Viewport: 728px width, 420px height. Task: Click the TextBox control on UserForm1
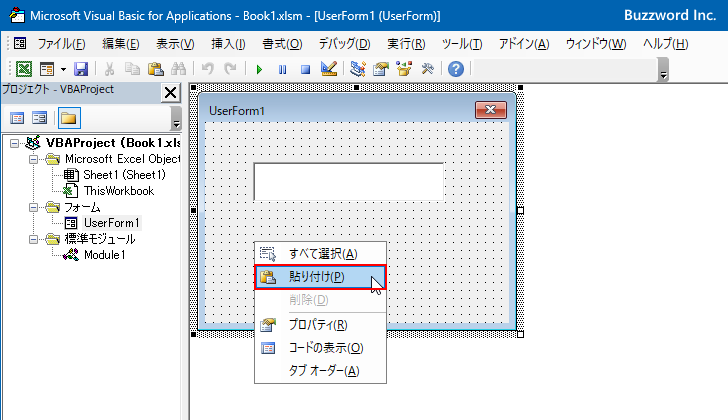[x=348, y=181]
